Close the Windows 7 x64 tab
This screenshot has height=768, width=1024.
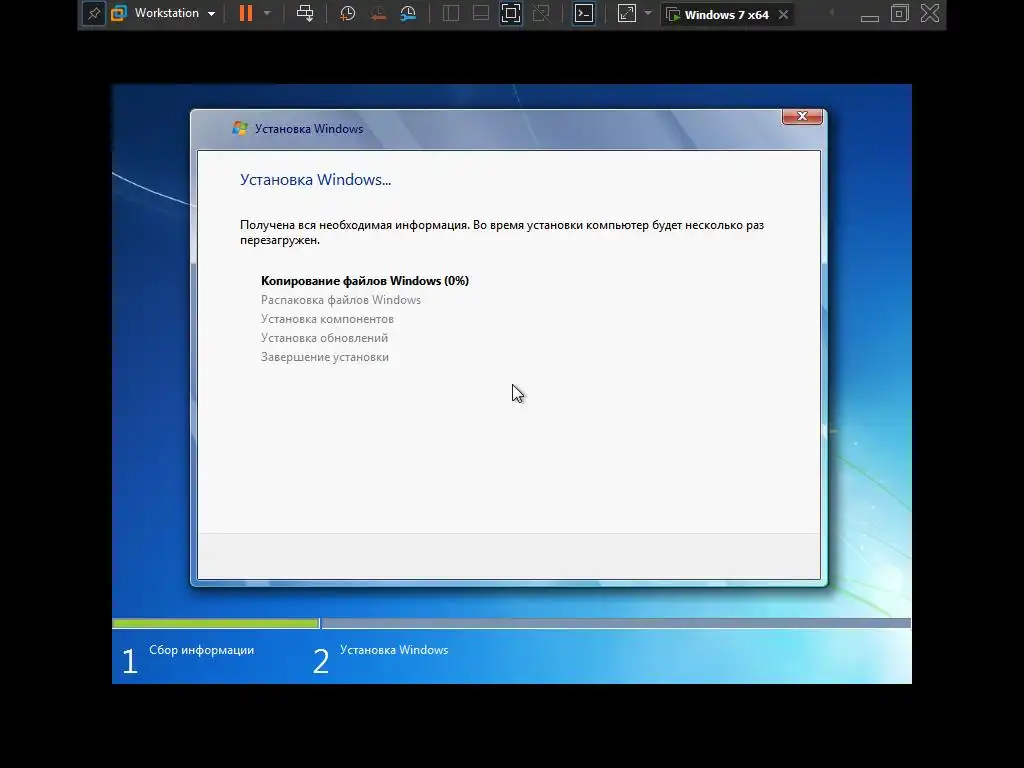[784, 14]
